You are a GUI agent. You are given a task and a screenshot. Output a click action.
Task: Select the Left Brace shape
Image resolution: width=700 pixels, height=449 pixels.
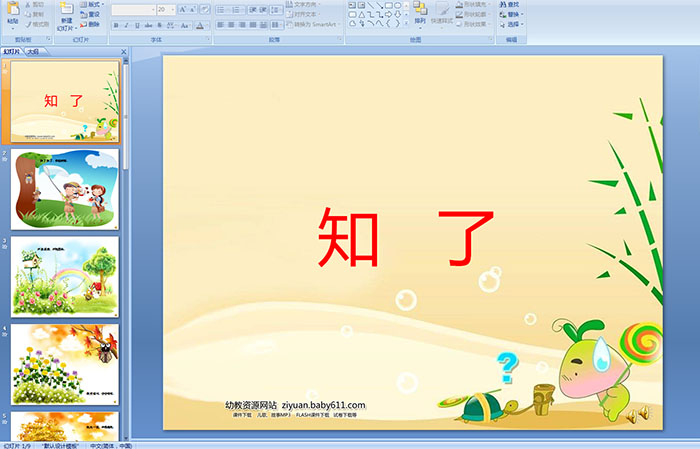(x=388, y=23)
